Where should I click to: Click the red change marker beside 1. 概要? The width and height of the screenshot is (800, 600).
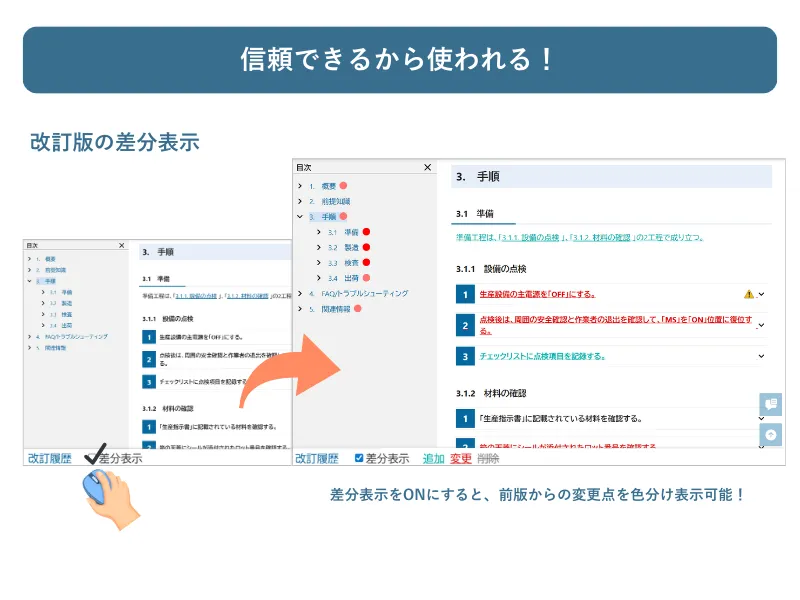pyautogui.click(x=343, y=186)
